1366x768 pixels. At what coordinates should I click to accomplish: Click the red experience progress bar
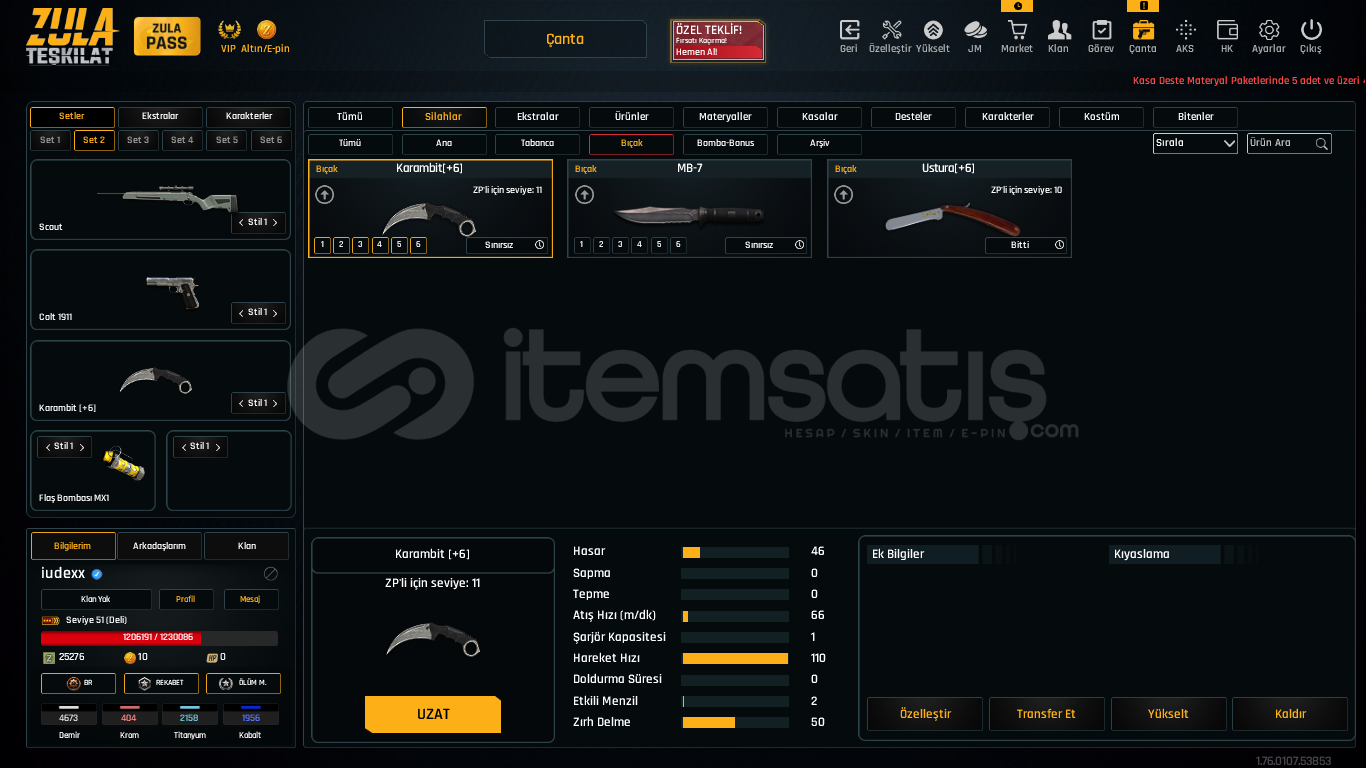(x=159, y=638)
